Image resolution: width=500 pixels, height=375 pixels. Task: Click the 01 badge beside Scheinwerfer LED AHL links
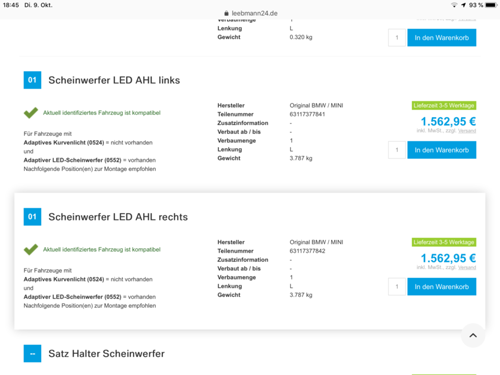point(32,80)
